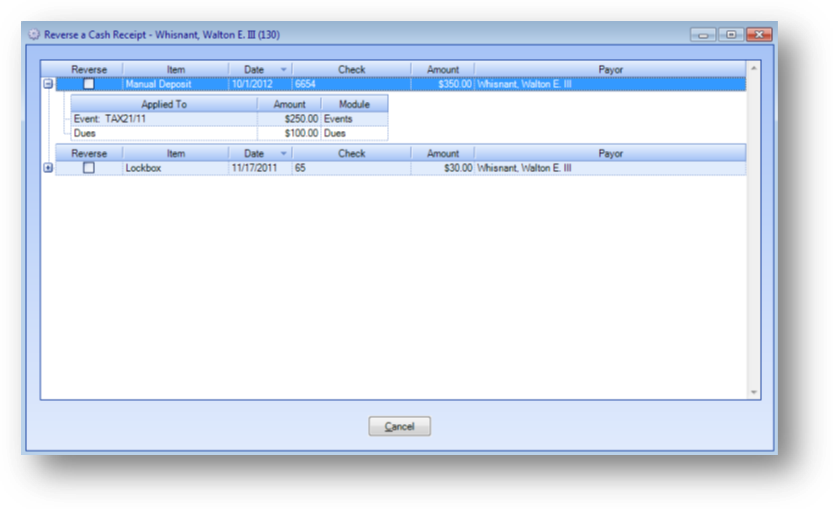833x509 pixels.
Task: Click the top Payor column header
Action: point(610,70)
